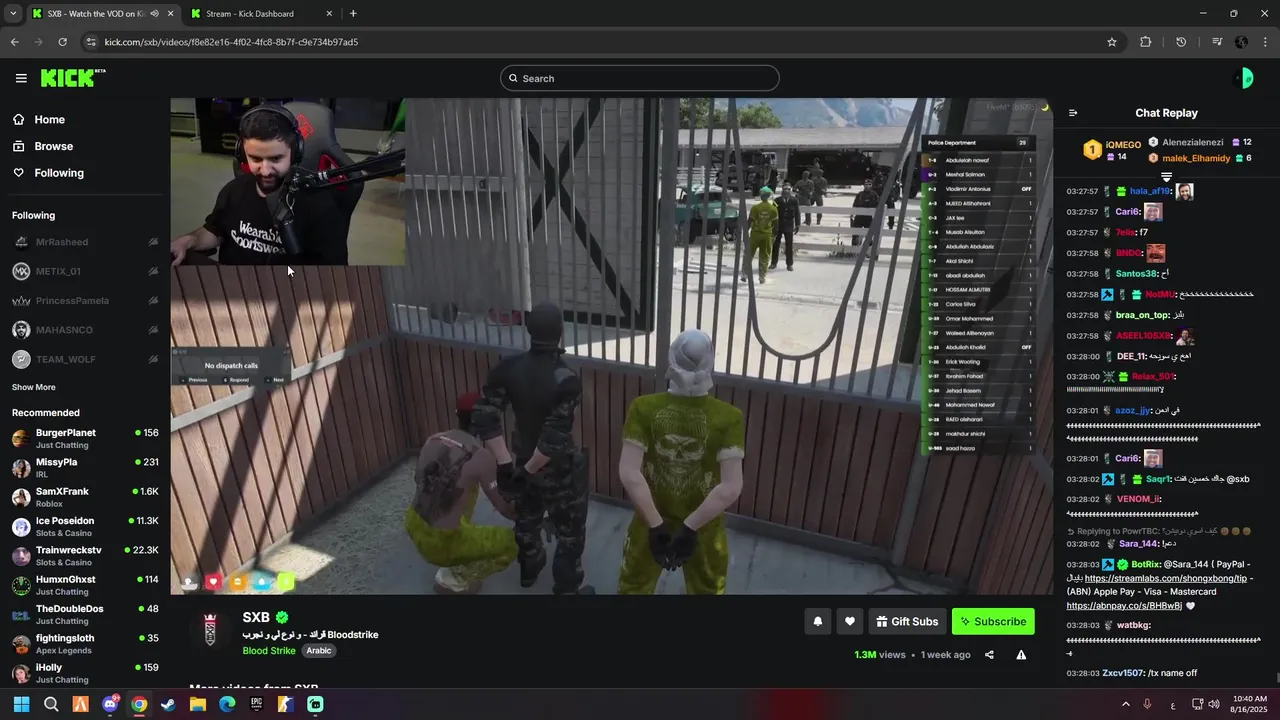
Task: Click the video player to pause
Action: point(611,346)
